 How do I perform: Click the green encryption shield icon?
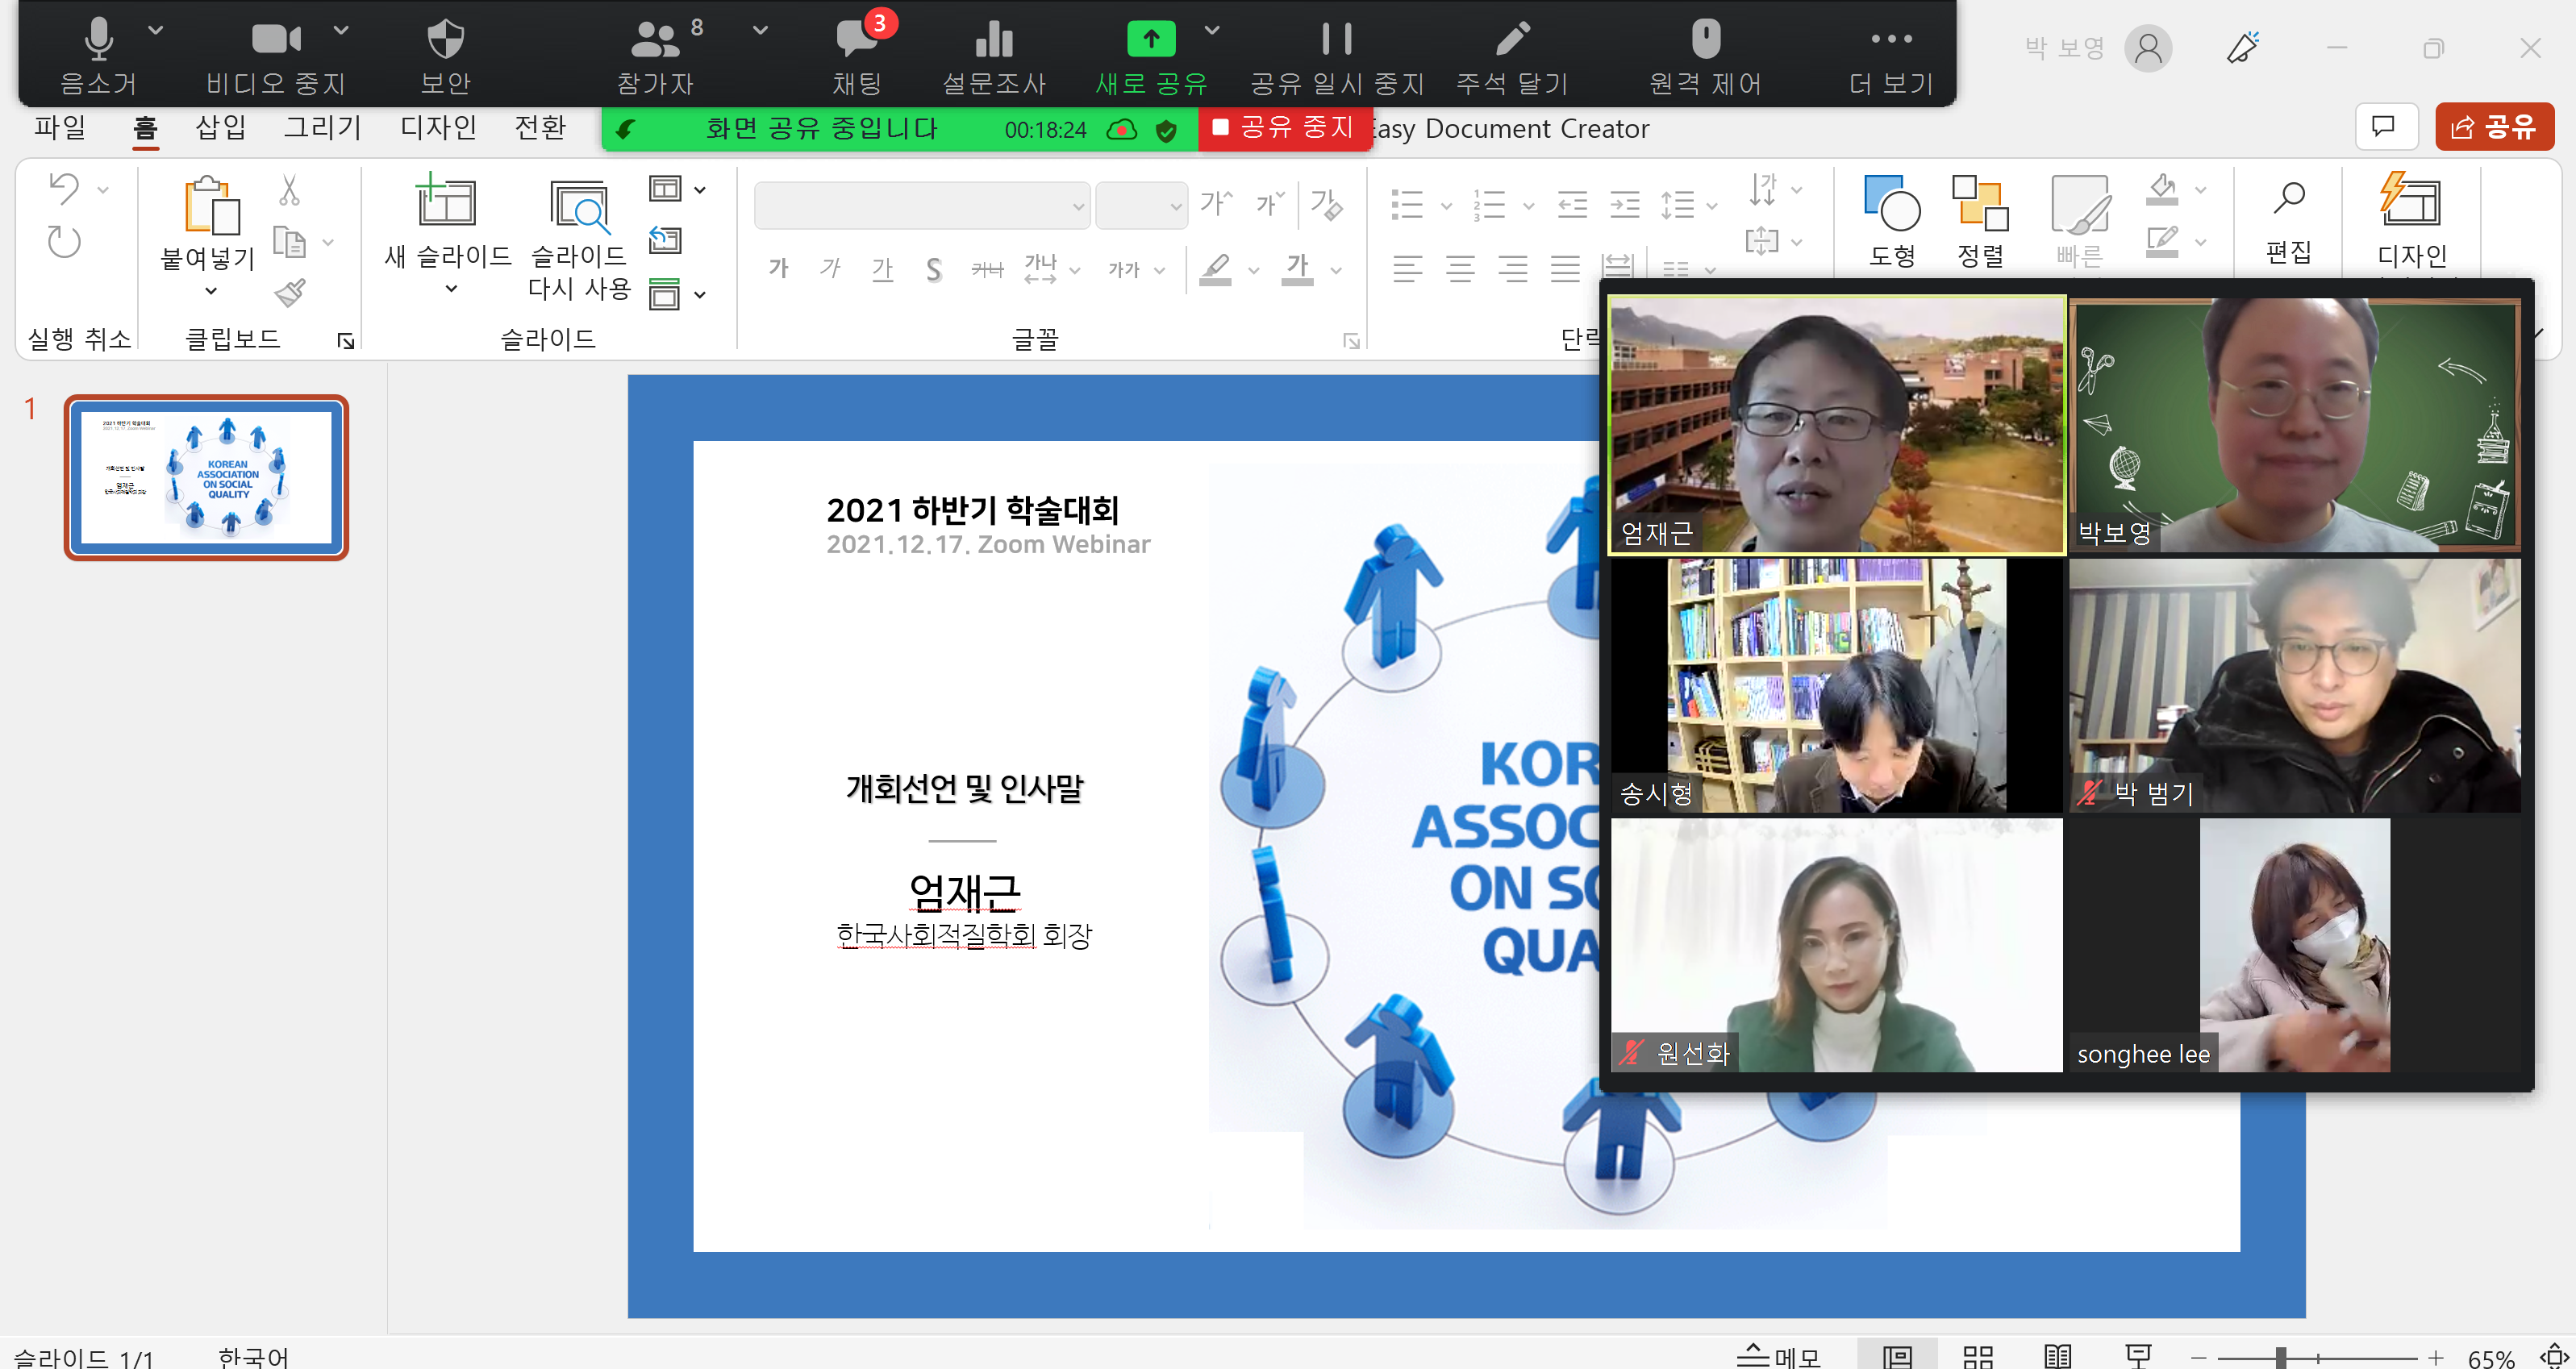tap(1166, 130)
